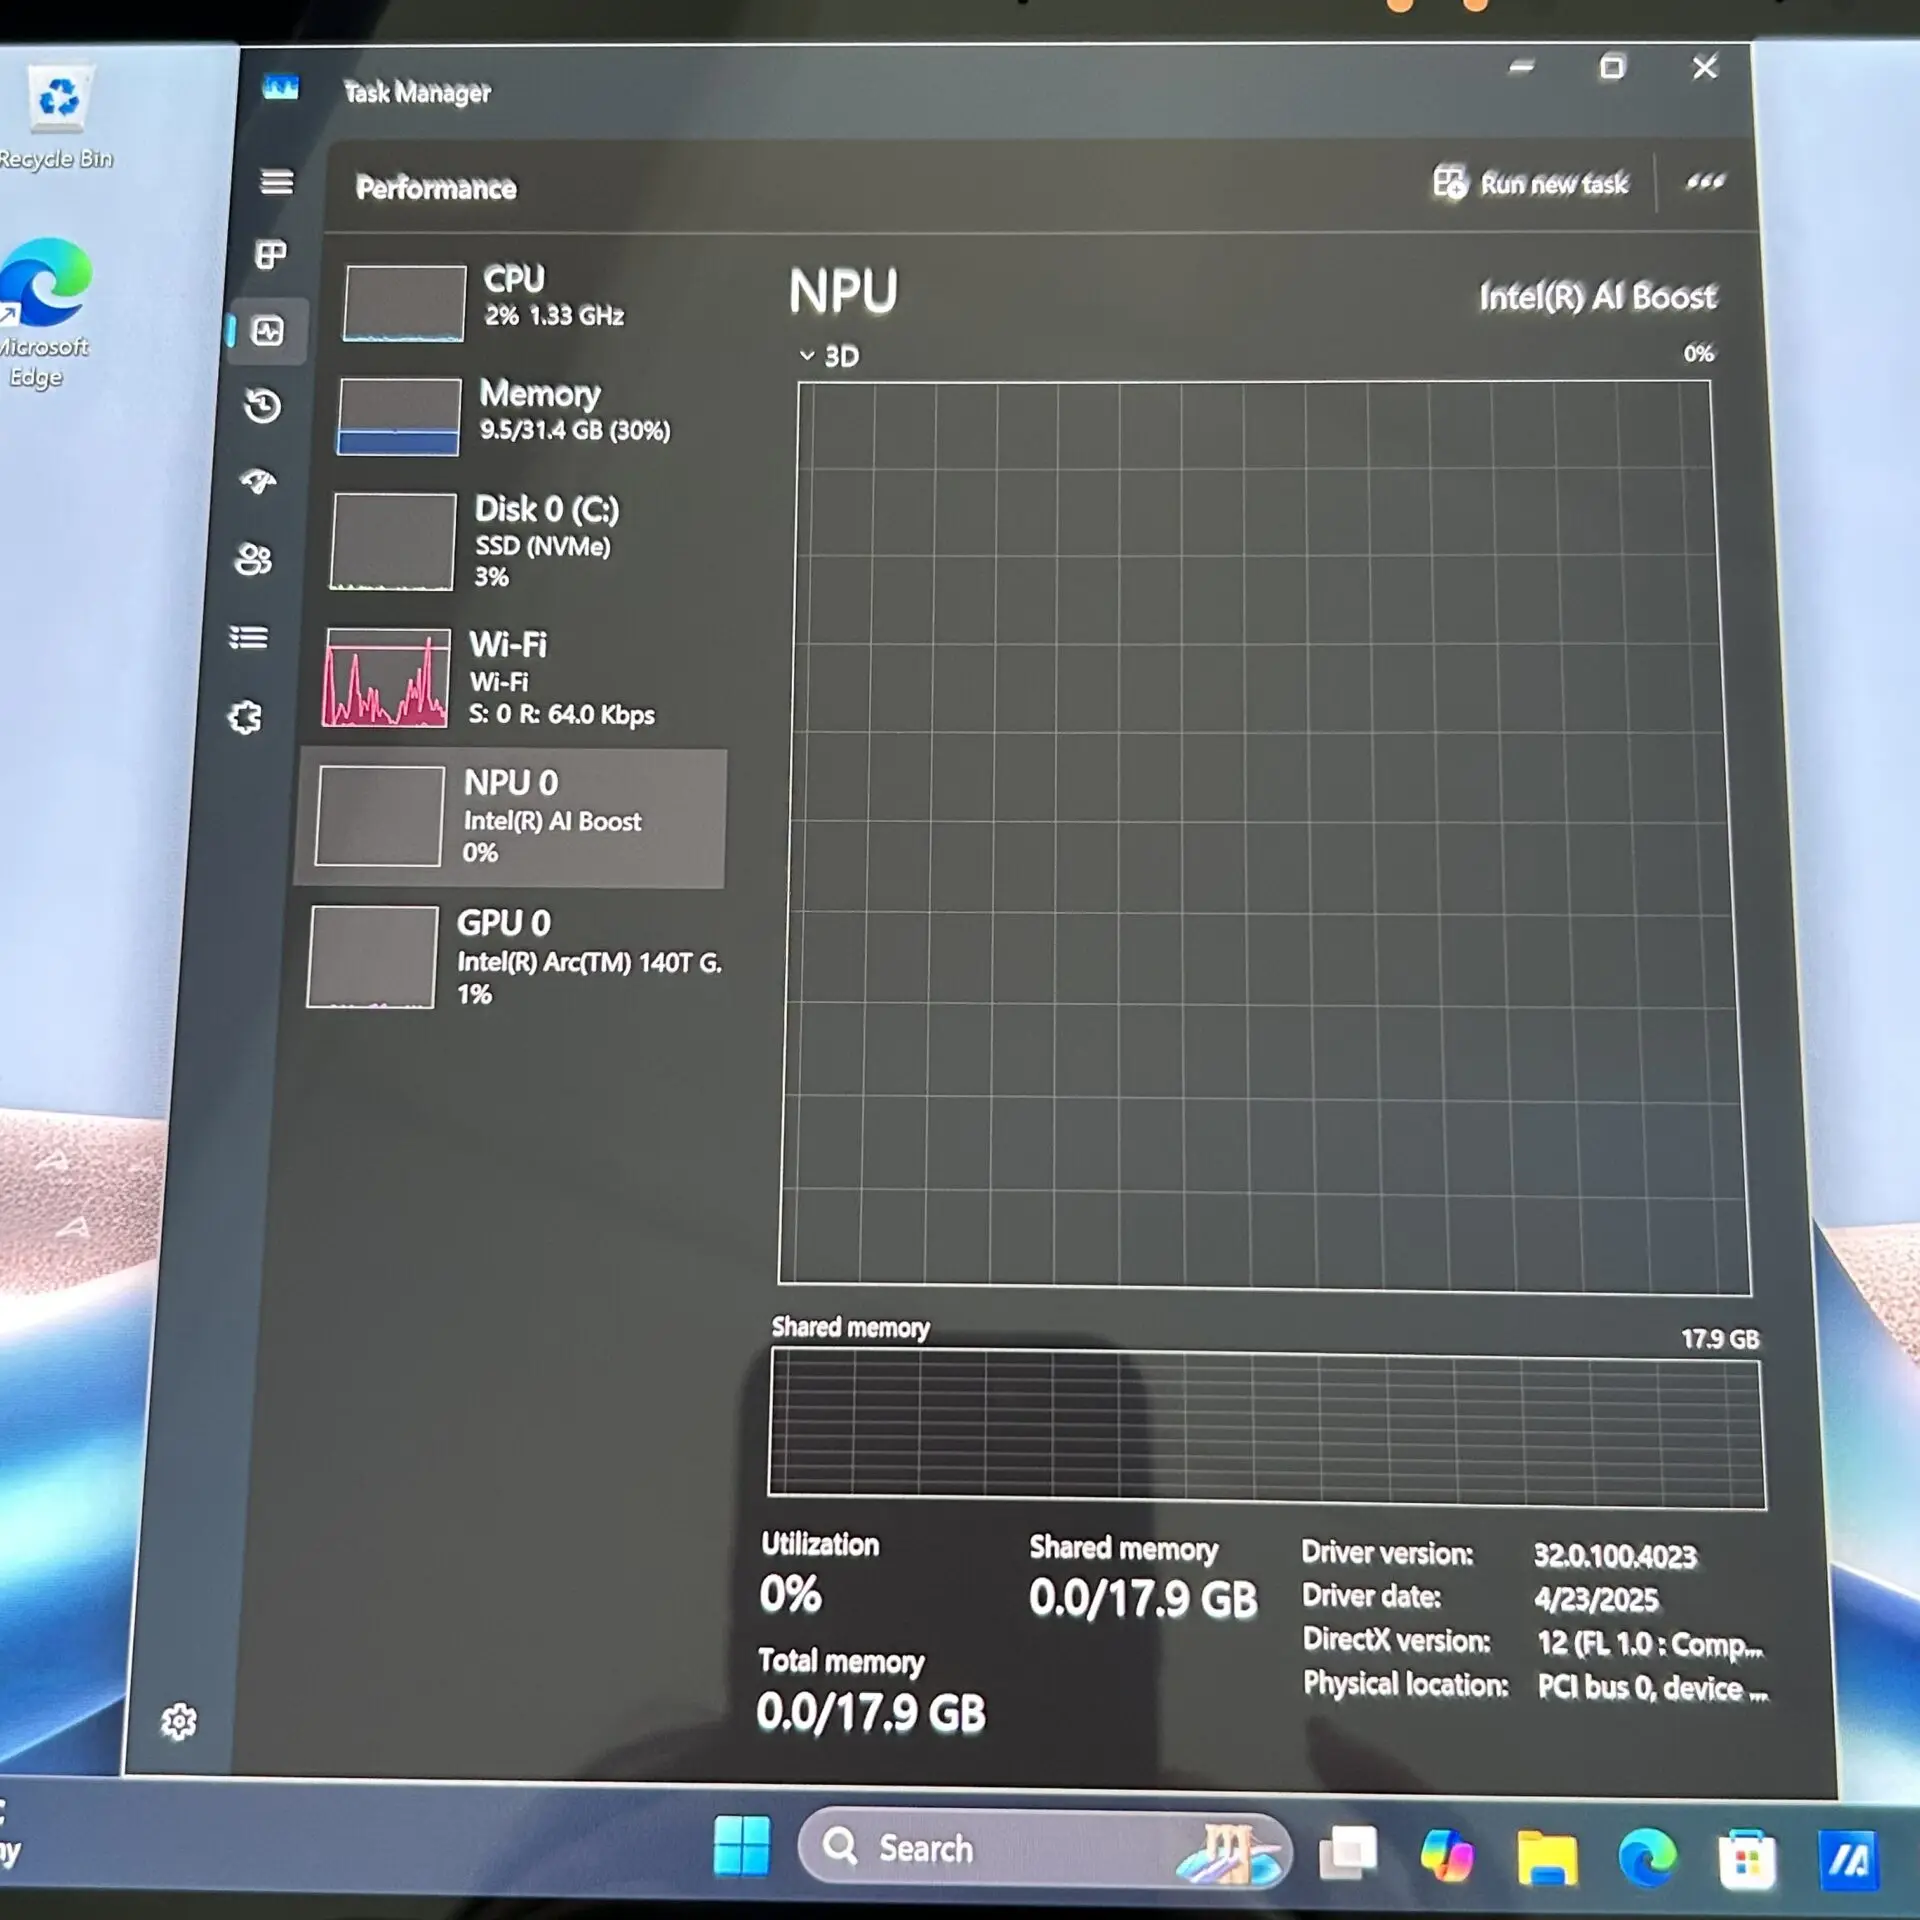
Task: Open the Task Manager navigation hamburger menu
Action: point(277,182)
